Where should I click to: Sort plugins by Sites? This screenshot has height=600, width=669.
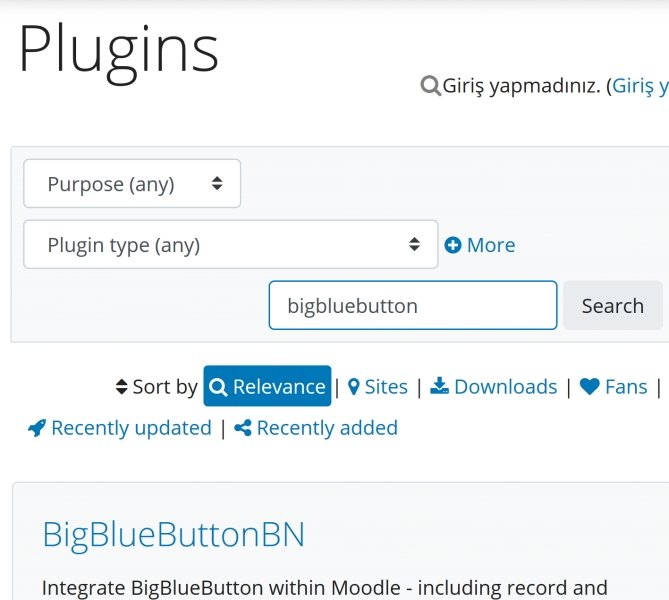point(385,387)
